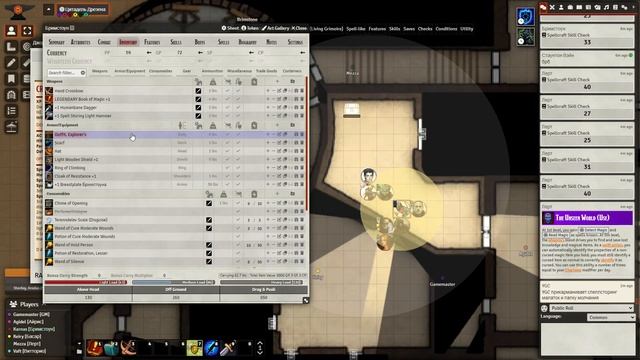
Task: Switch to the Buffs tab
Action: click(x=200, y=42)
